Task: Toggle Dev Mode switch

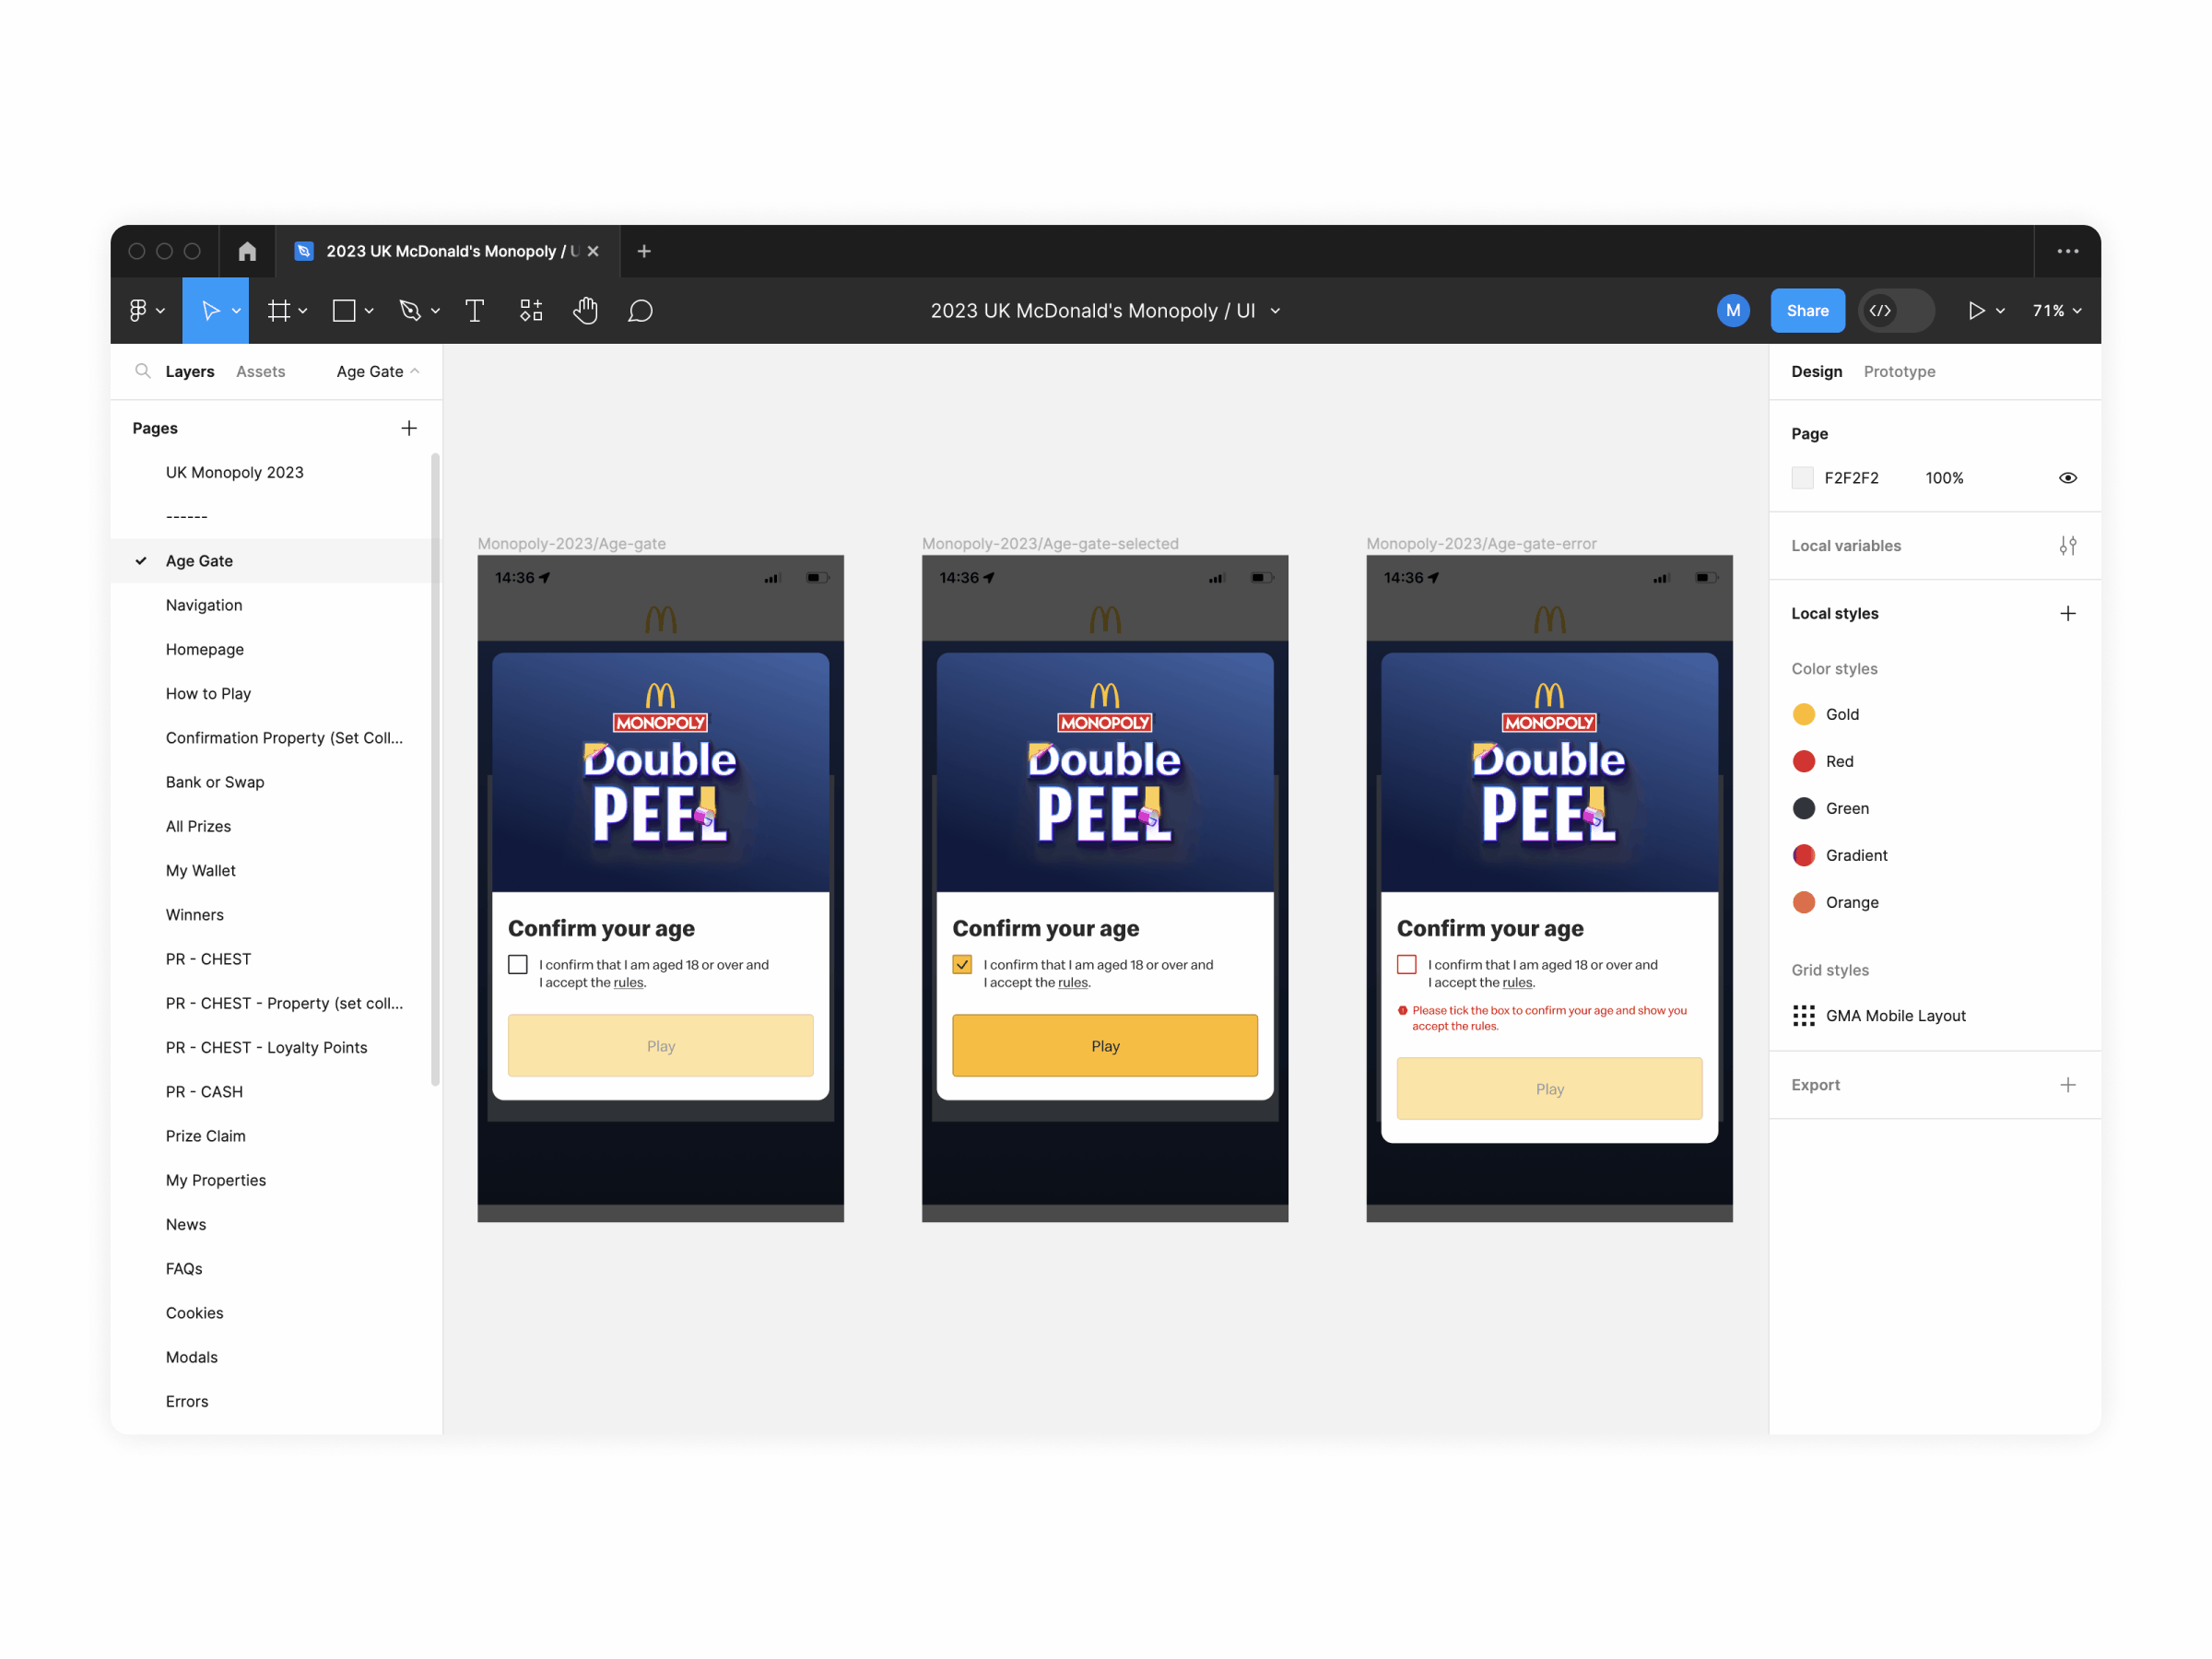Action: coord(1896,311)
